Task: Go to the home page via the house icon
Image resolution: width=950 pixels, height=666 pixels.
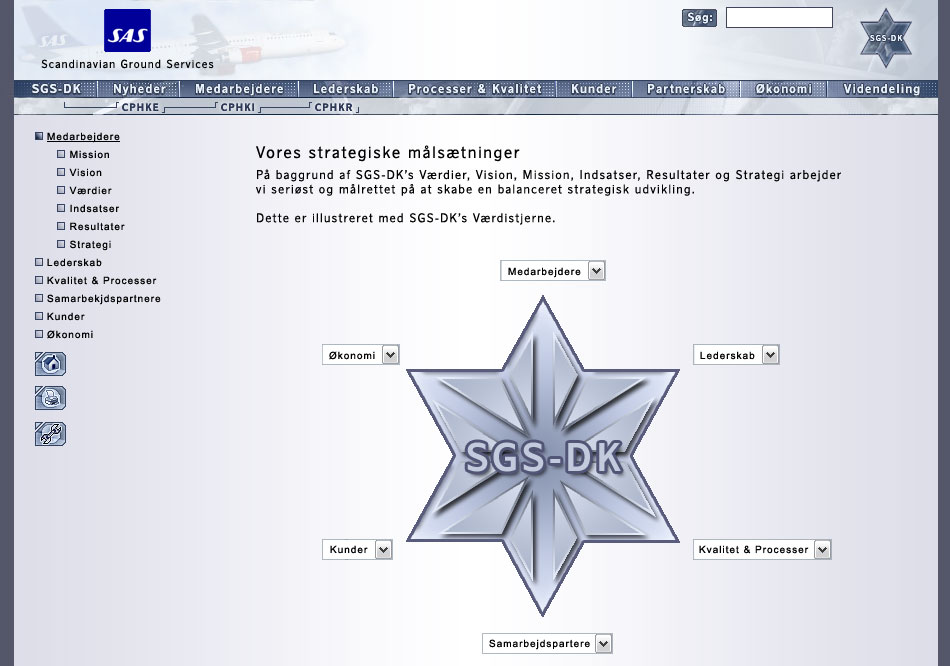Action: 50,364
